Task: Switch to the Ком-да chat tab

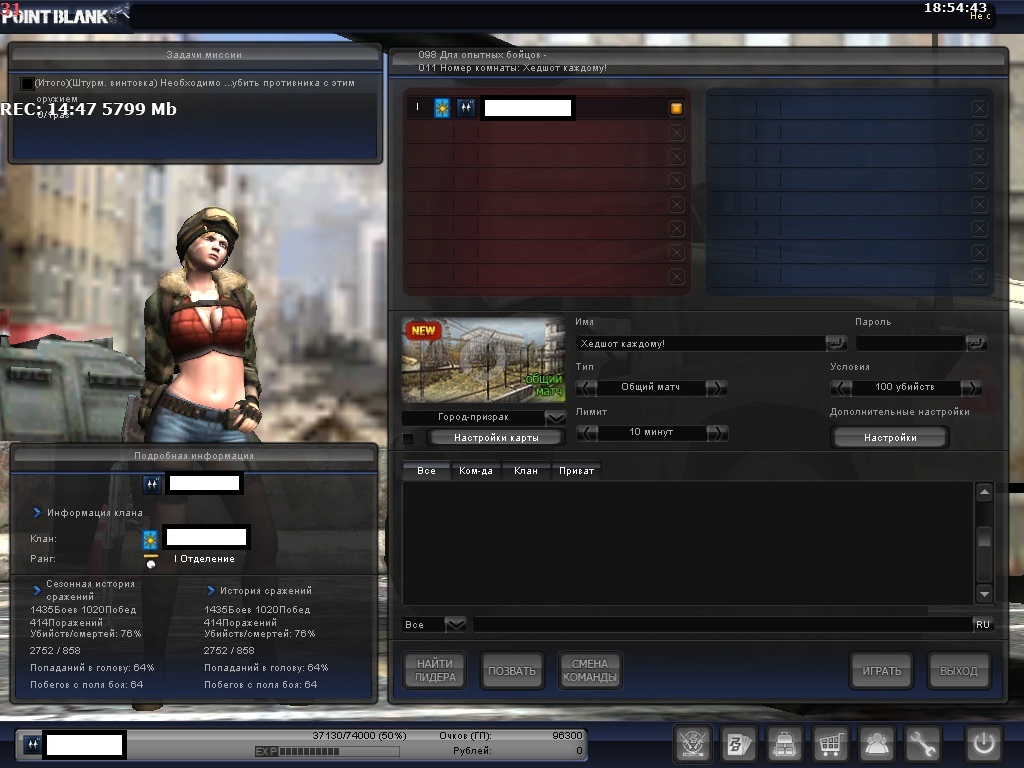Action: click(476, 471)
